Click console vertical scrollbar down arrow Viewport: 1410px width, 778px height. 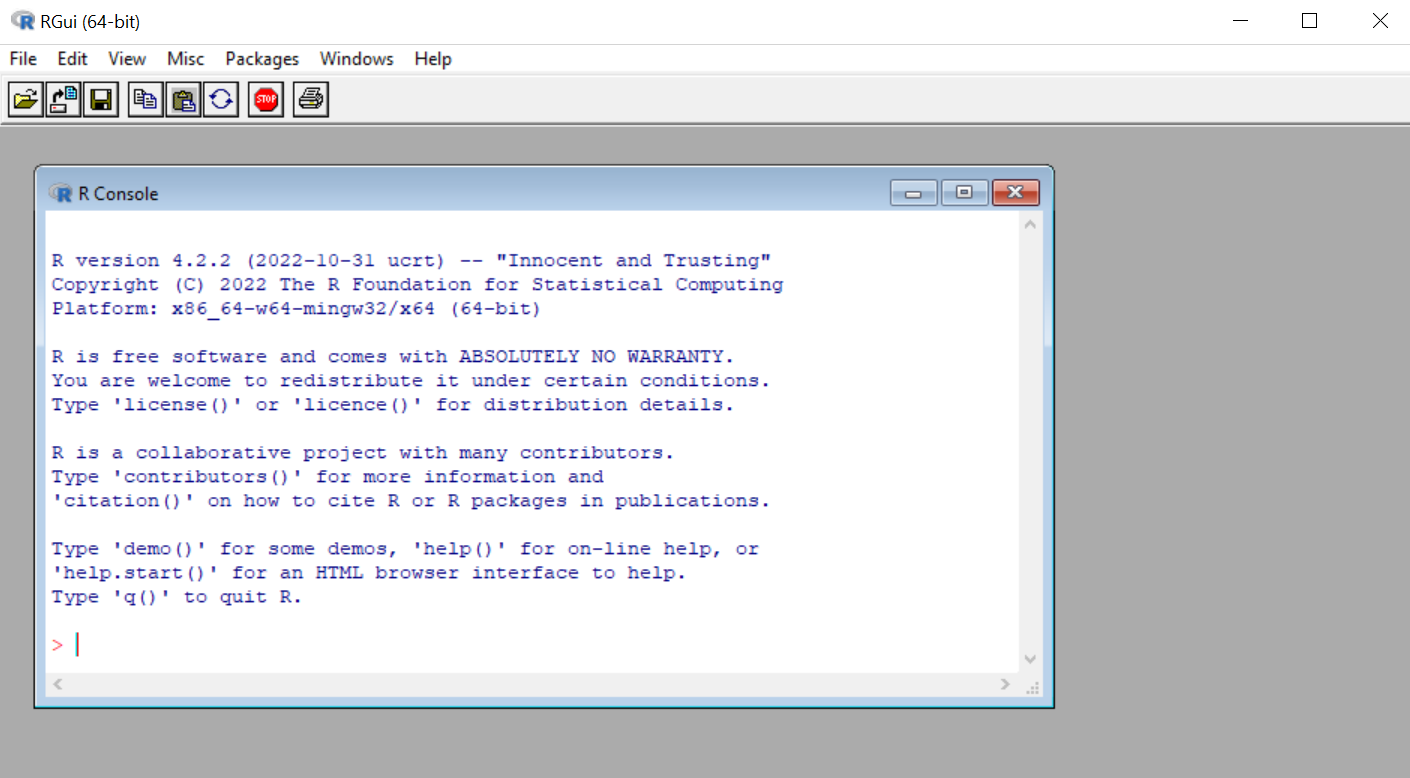1030,659
